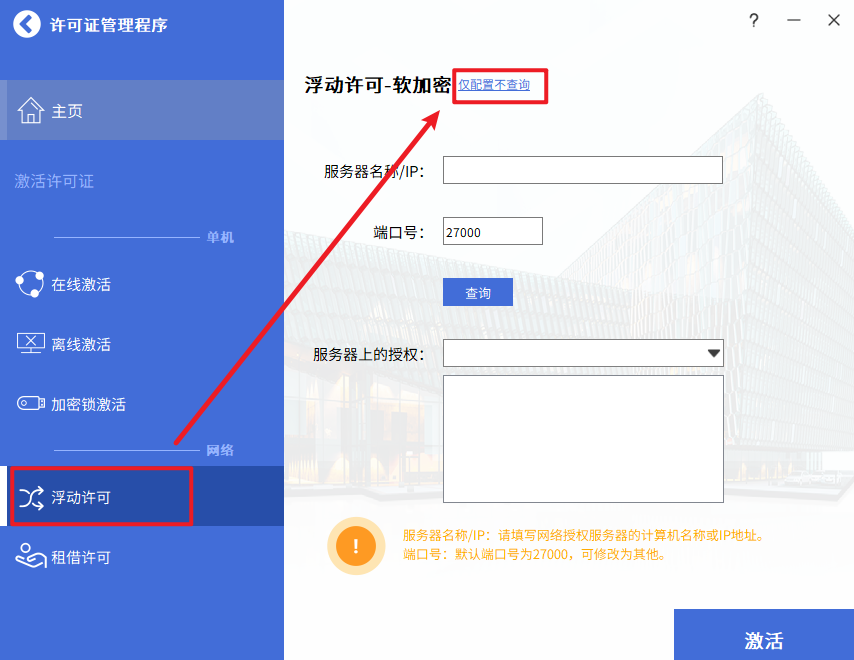Click the back arrow icon in header
This screenshot has height=660, width=854.
click(27, 24)
